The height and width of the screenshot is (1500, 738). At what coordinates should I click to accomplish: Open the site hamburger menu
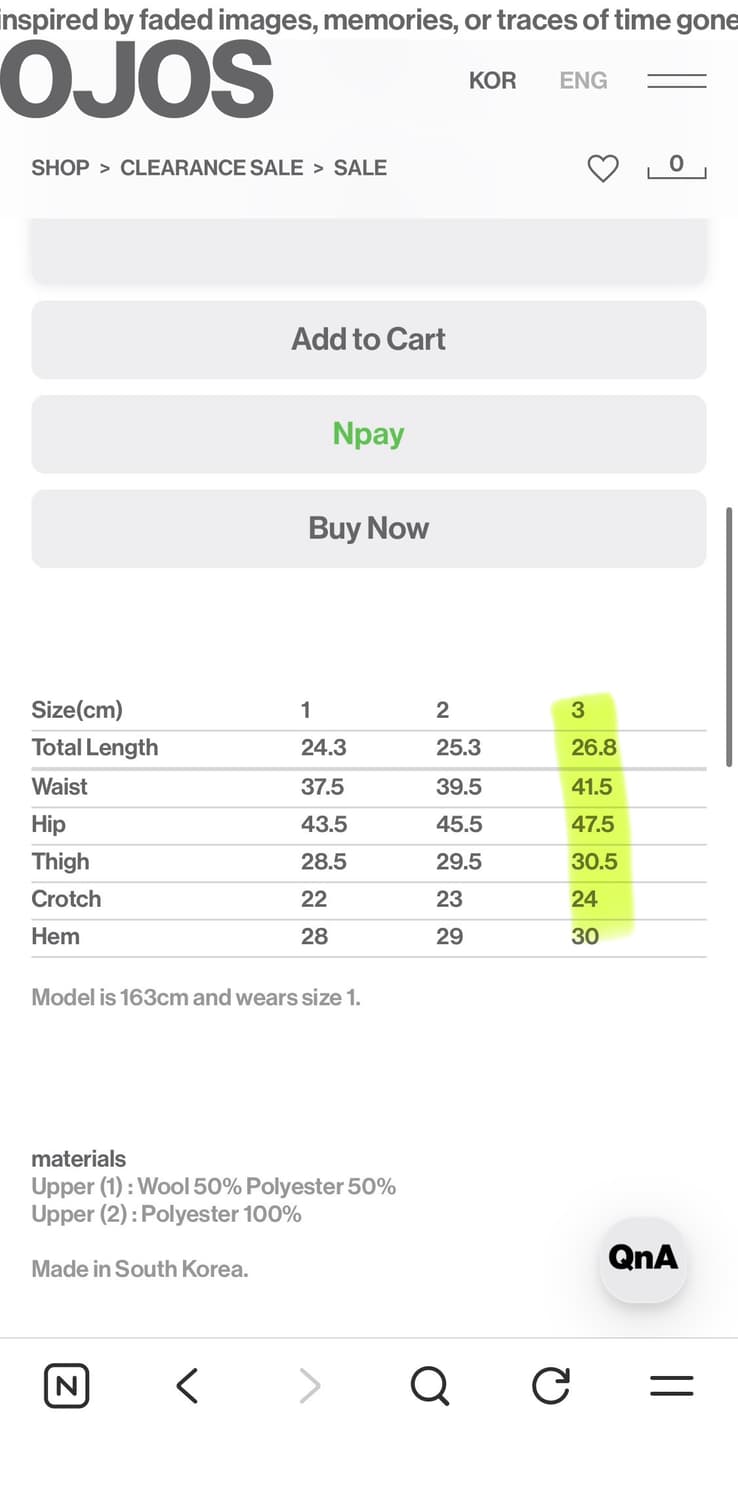676,81
